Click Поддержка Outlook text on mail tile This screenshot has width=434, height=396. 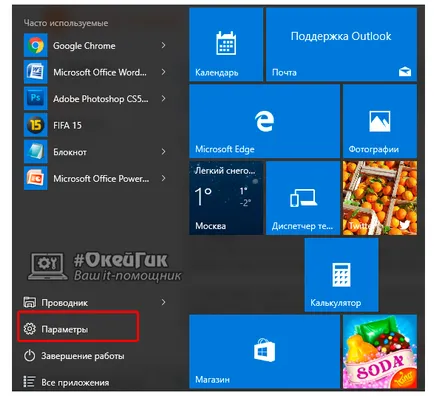tap(341, 36)
